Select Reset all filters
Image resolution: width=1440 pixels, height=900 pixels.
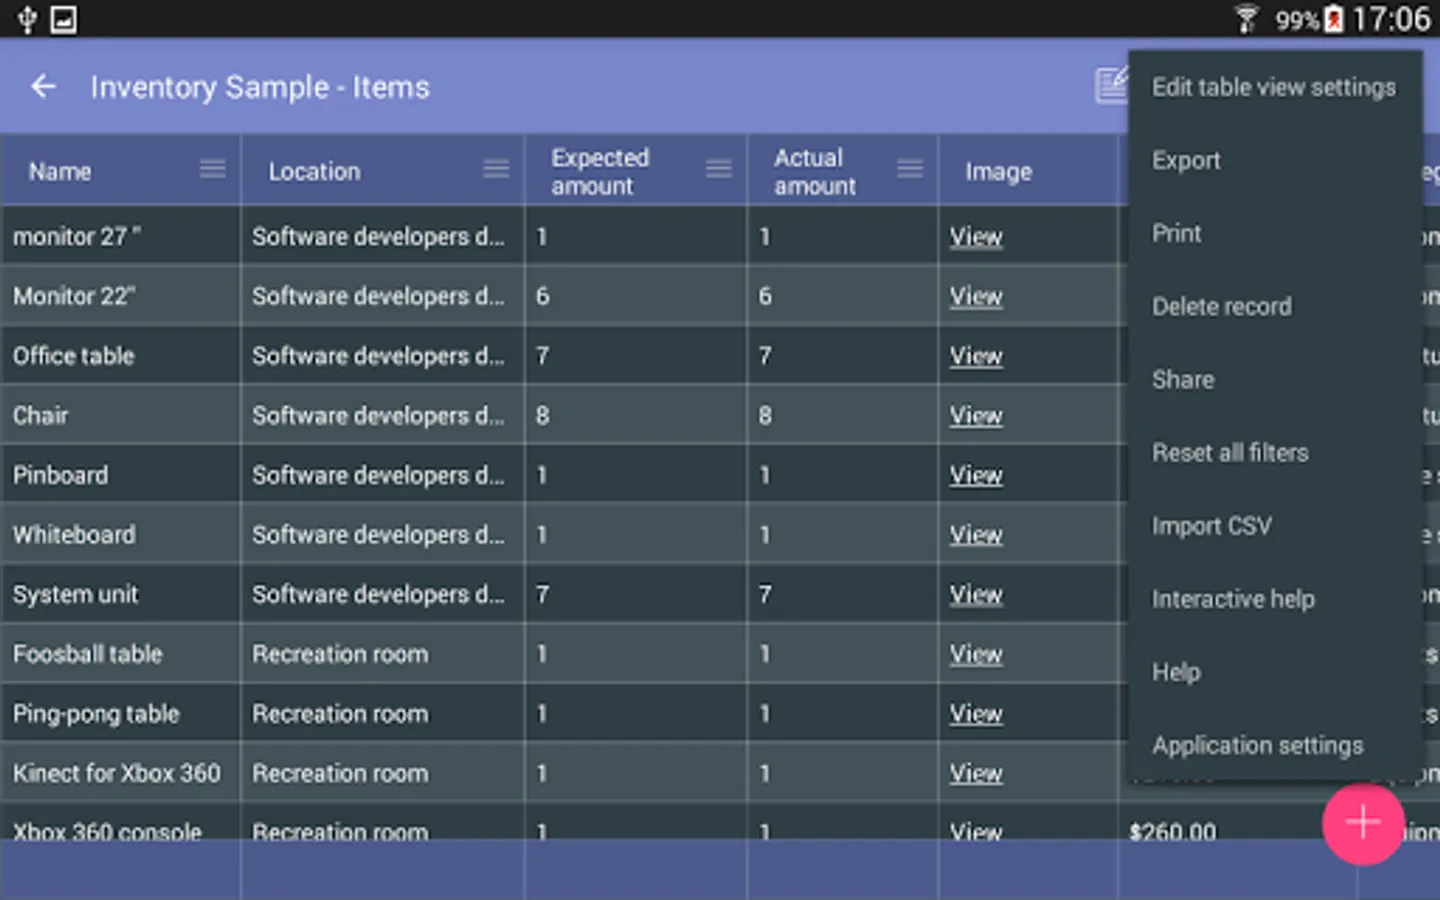[x=1274, y=452]
